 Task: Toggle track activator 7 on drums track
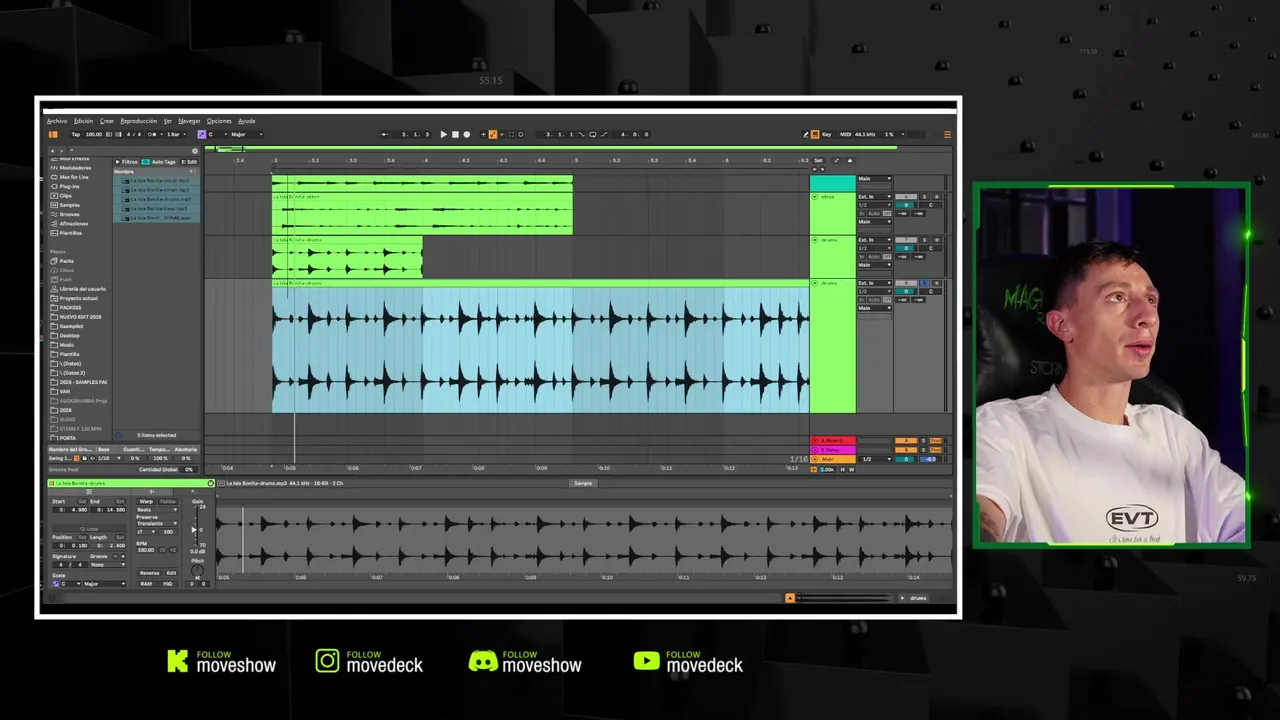pos(906,240)
